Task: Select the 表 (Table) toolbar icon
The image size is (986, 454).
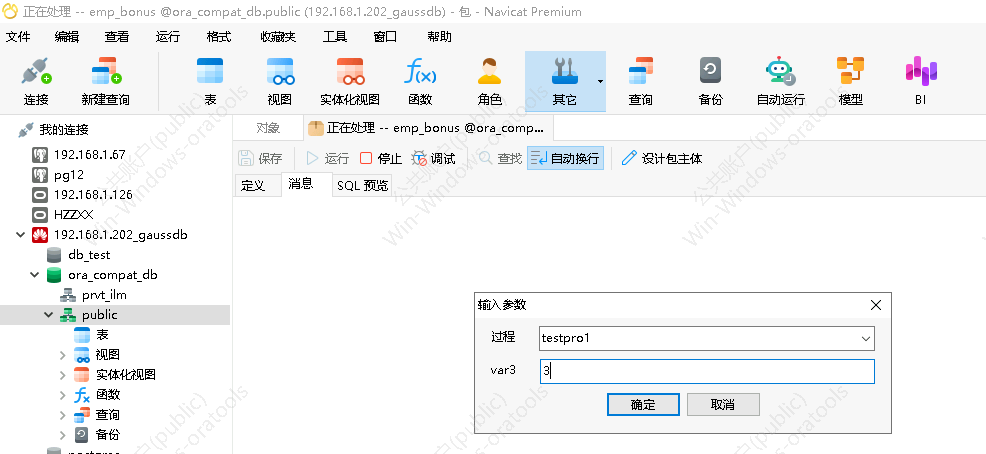Action: click(210, 81)
